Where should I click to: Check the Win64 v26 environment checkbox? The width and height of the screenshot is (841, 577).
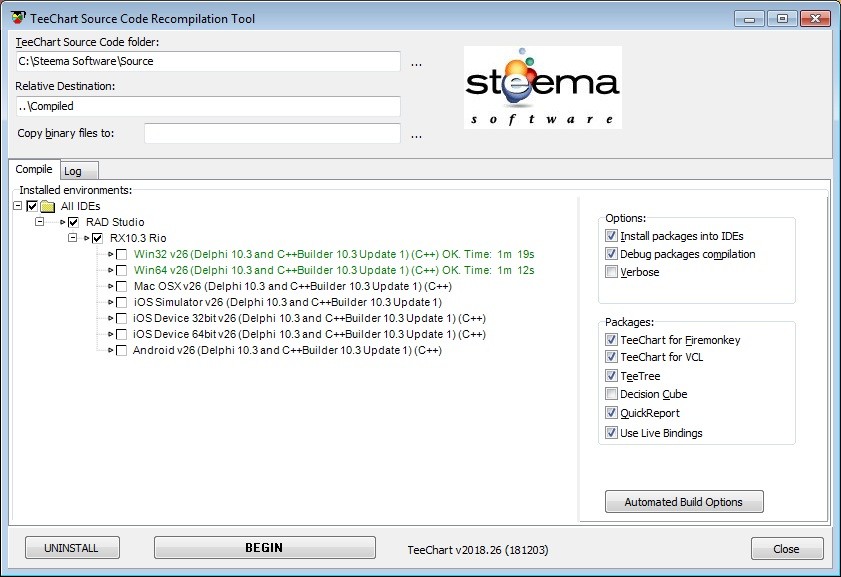click(x=122, y=271)
